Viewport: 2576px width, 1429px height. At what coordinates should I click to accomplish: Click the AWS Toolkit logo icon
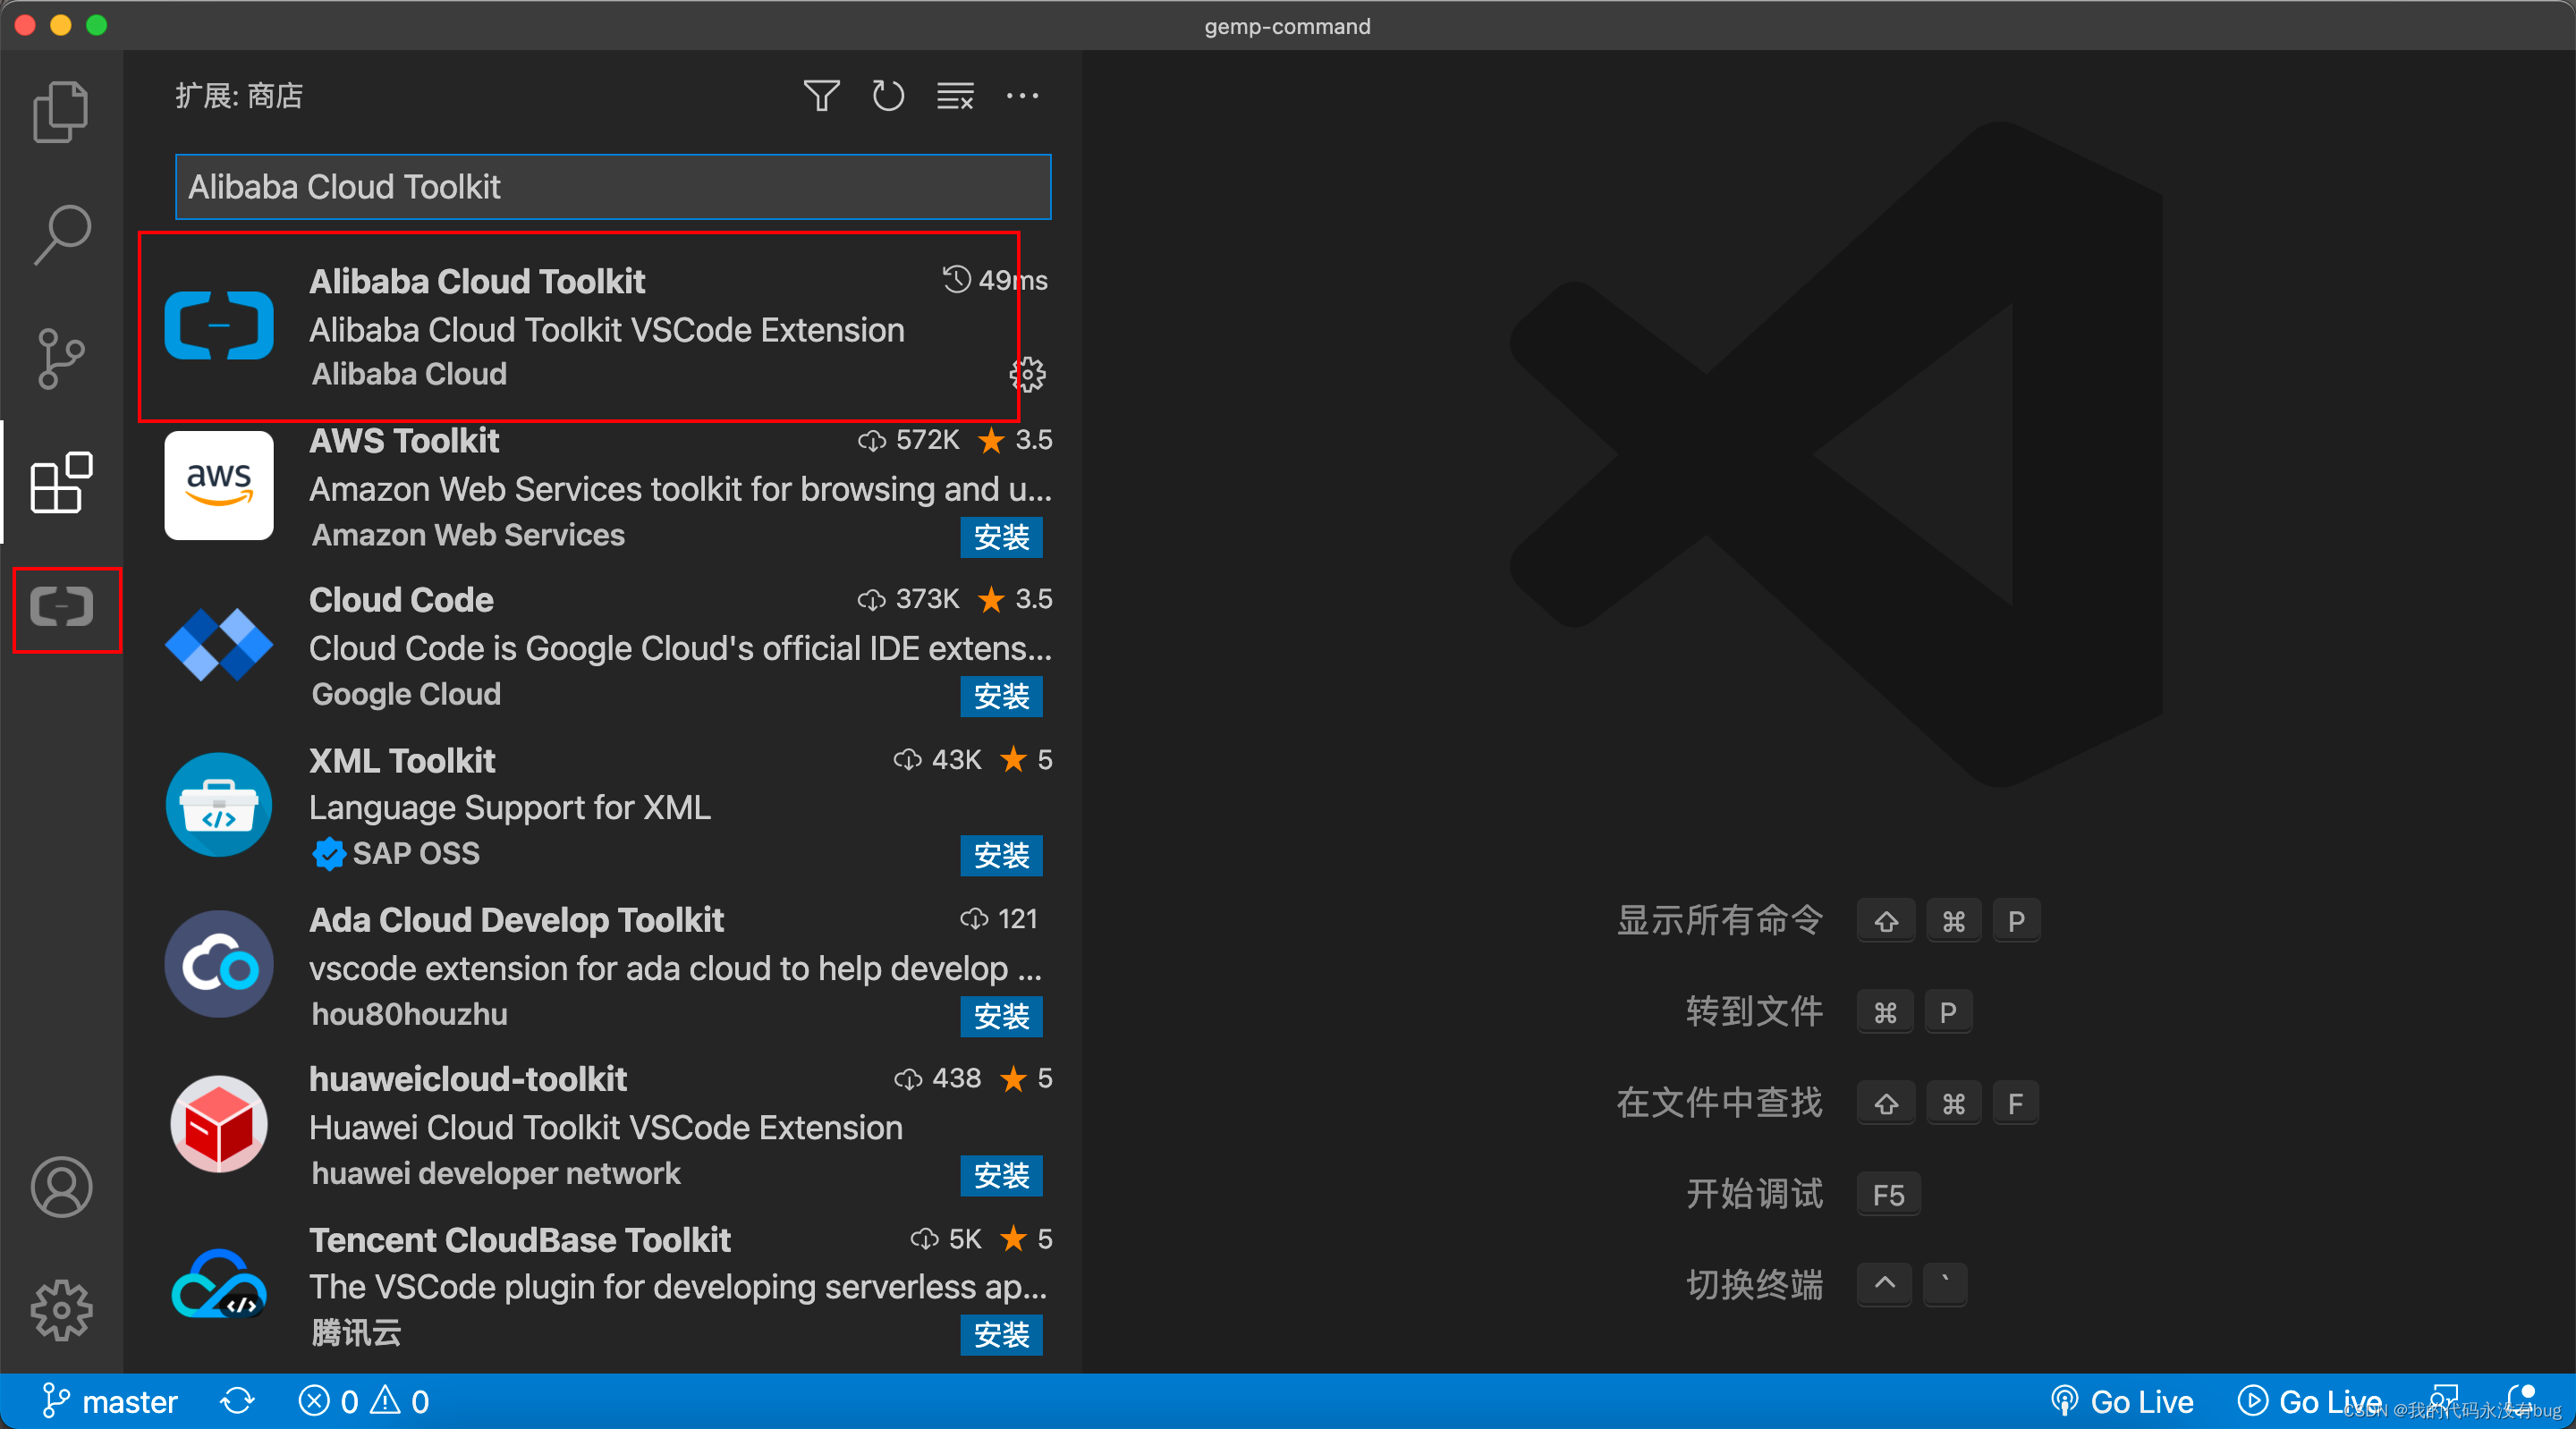point(219,485)
